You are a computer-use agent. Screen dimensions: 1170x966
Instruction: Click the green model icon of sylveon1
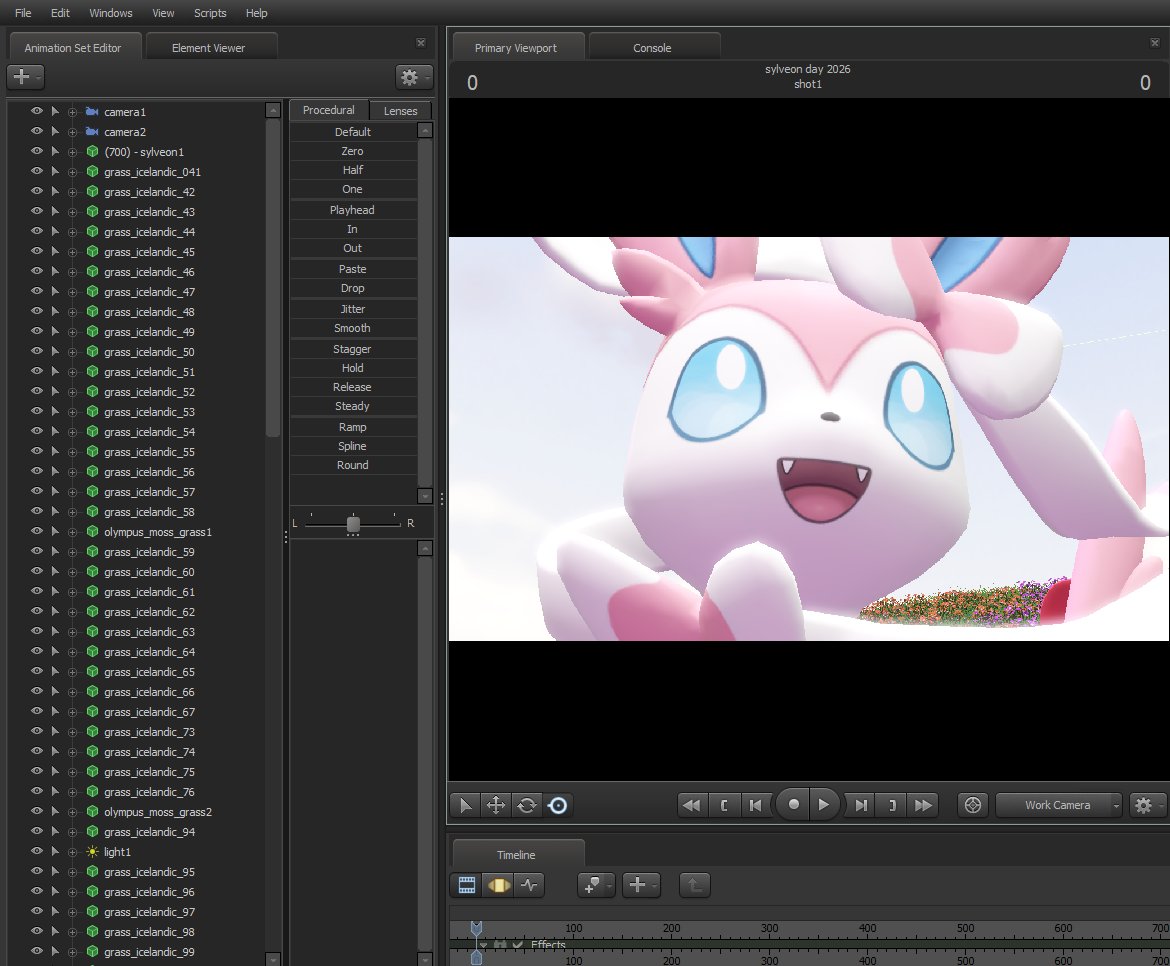pos(93,151)
